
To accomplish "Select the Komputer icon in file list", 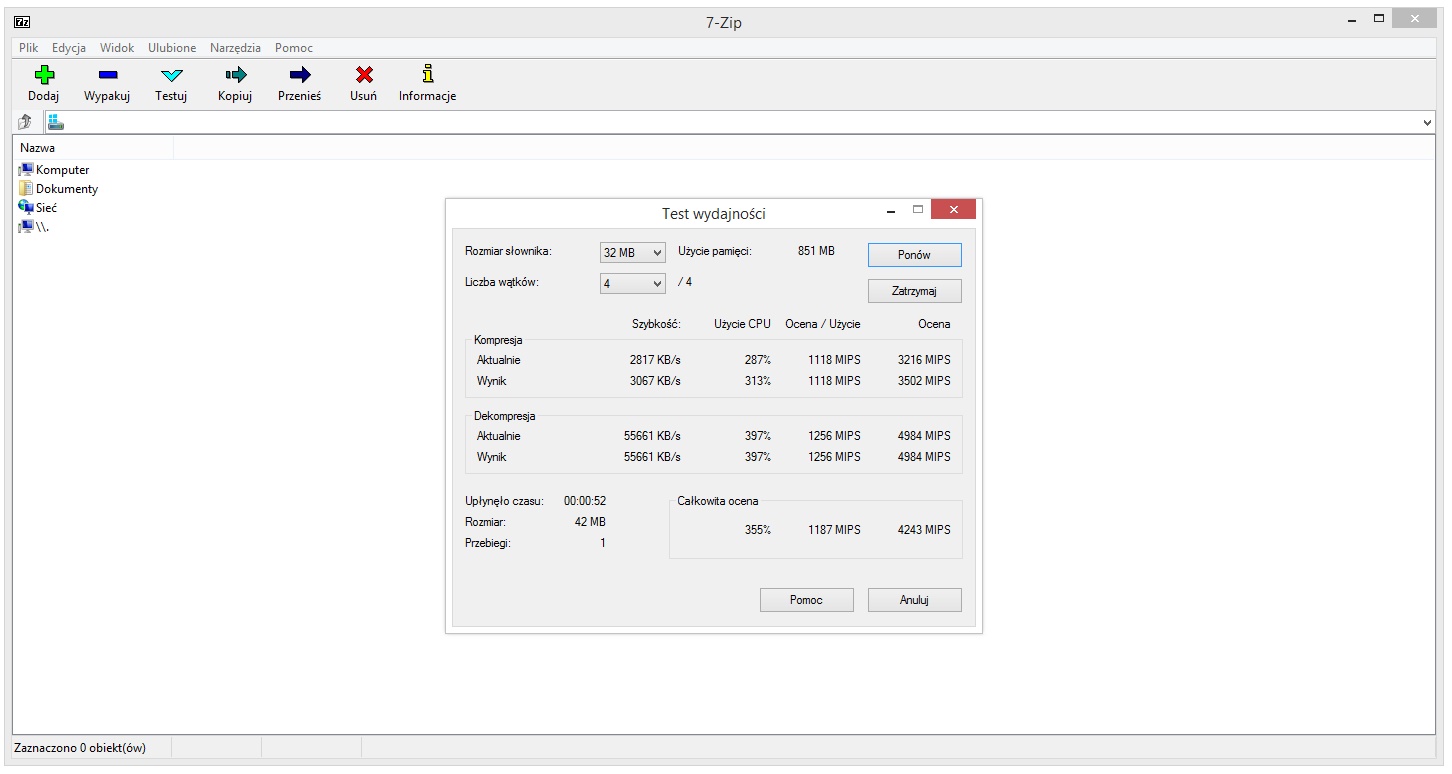I will [26, 170].
